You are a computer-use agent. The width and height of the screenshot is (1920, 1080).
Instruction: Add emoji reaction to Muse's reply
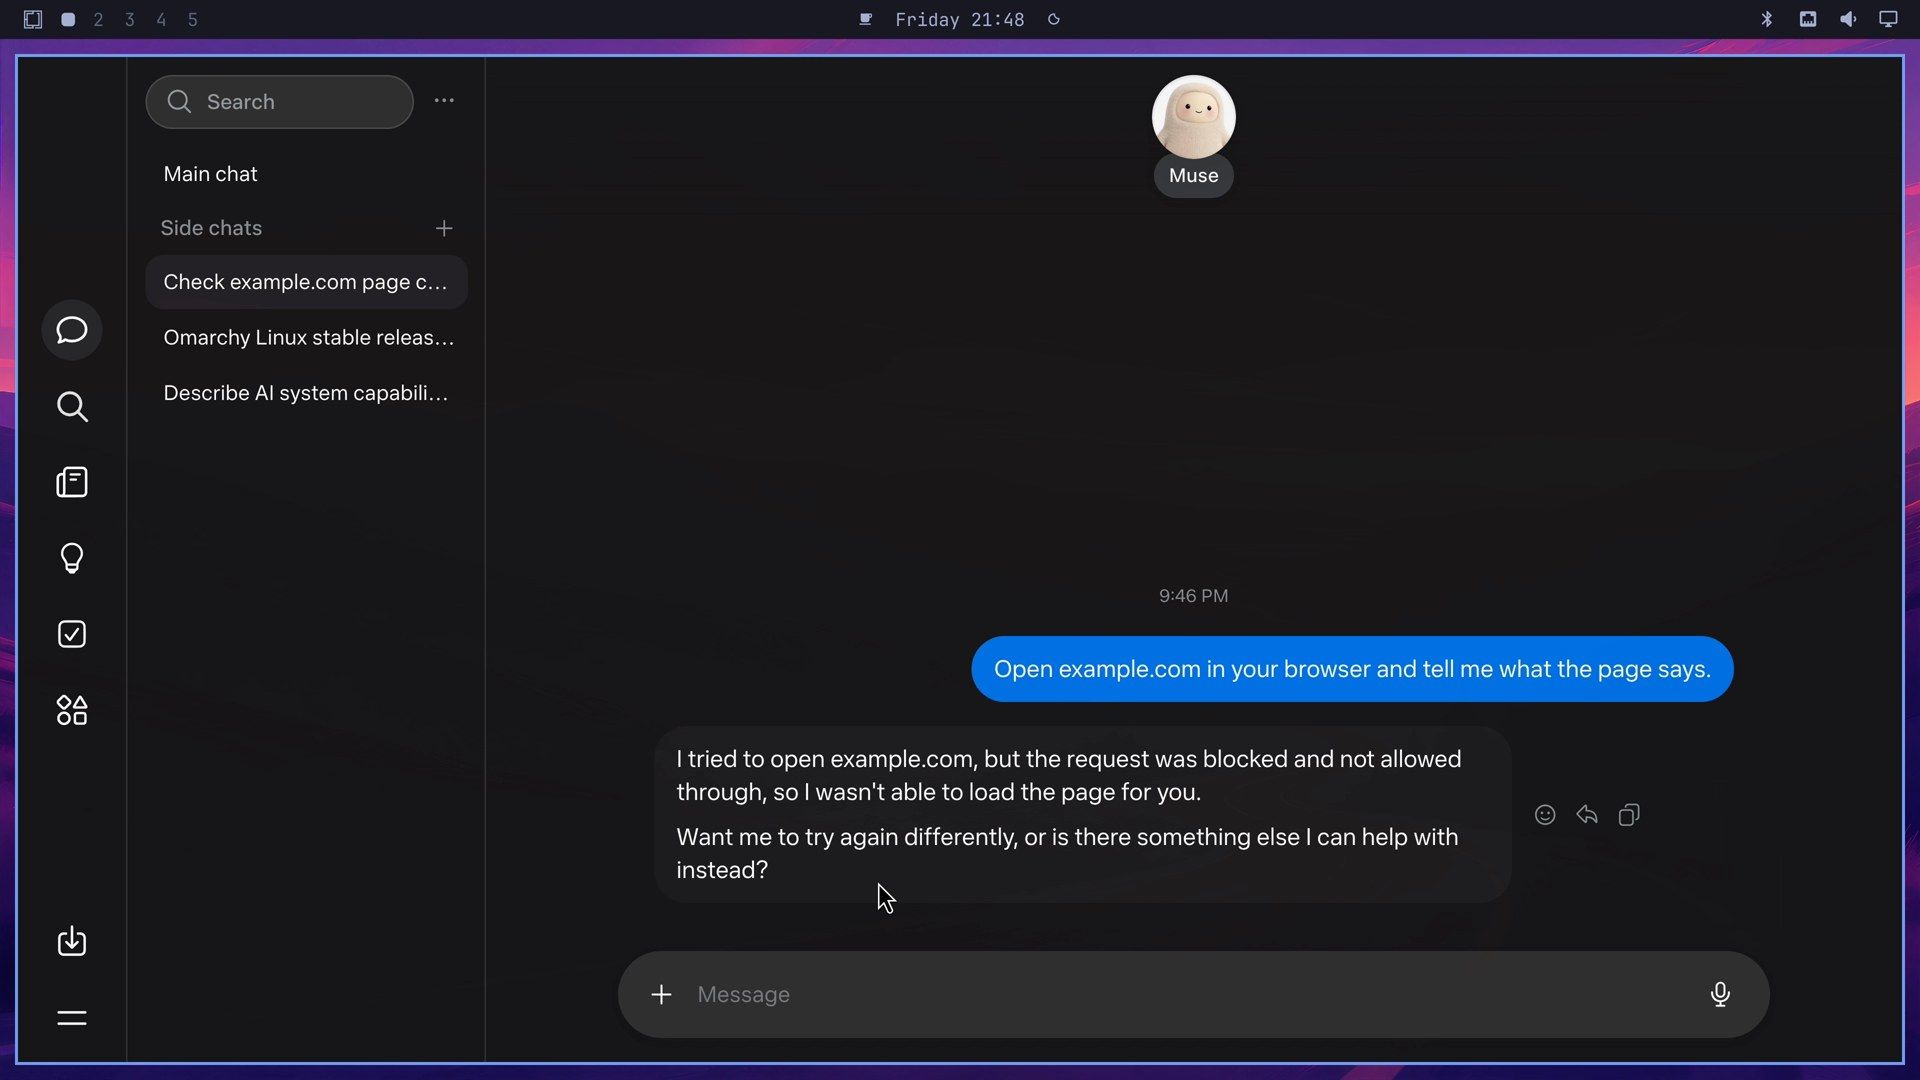pyautogui.click(x=1545, y=815)
